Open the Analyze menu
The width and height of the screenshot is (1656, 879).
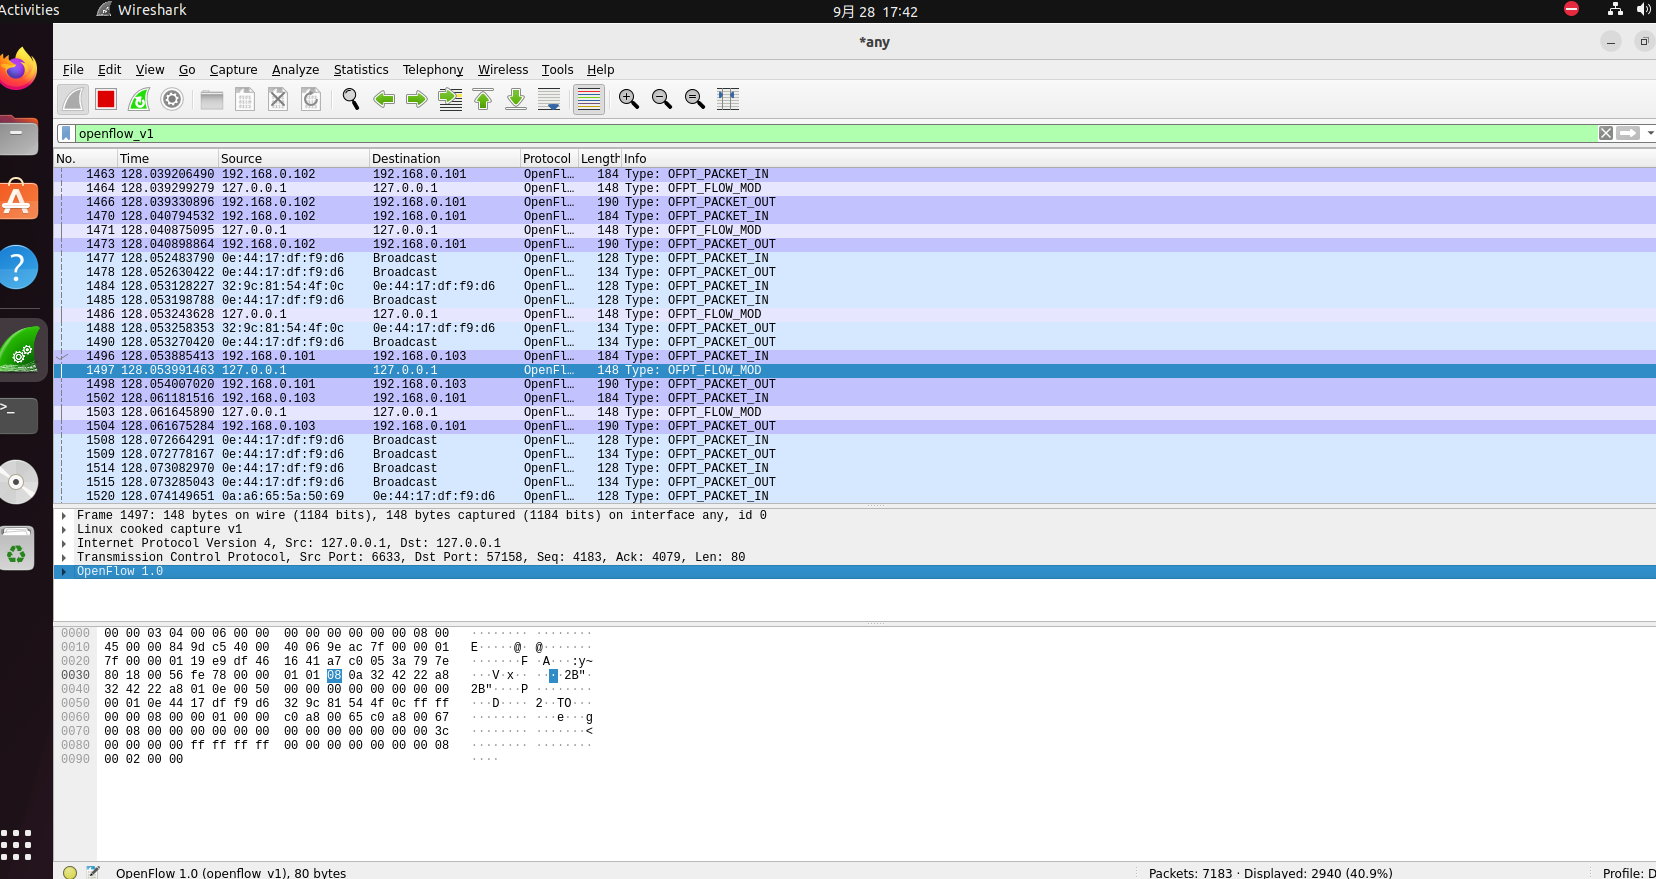click(x=296, y=70)
